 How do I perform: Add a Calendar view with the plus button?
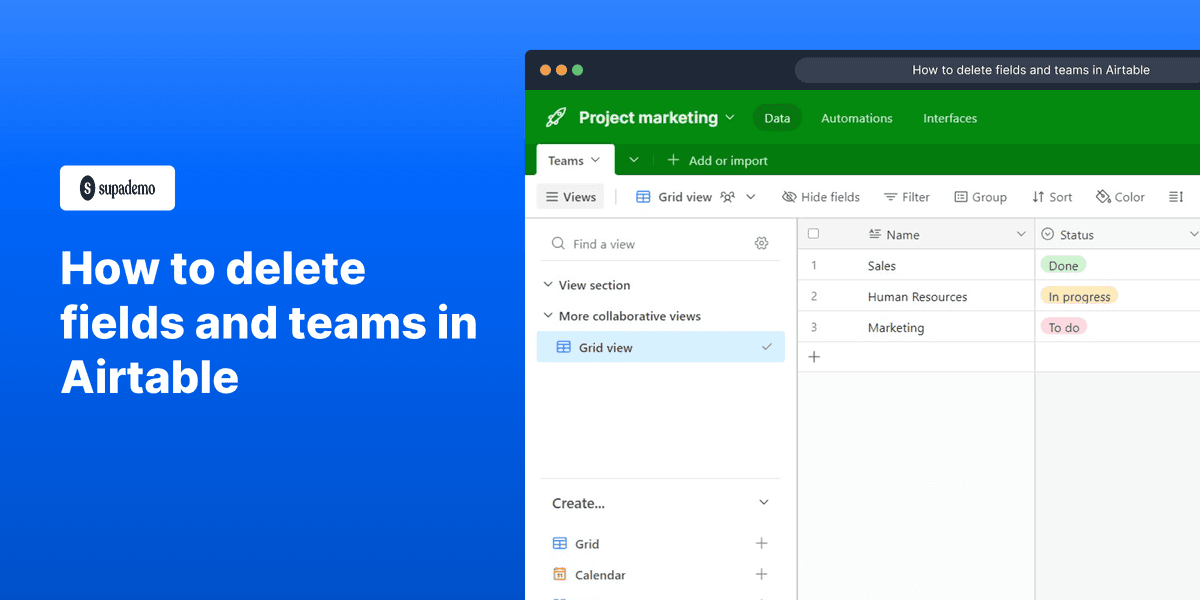point(762,574)
